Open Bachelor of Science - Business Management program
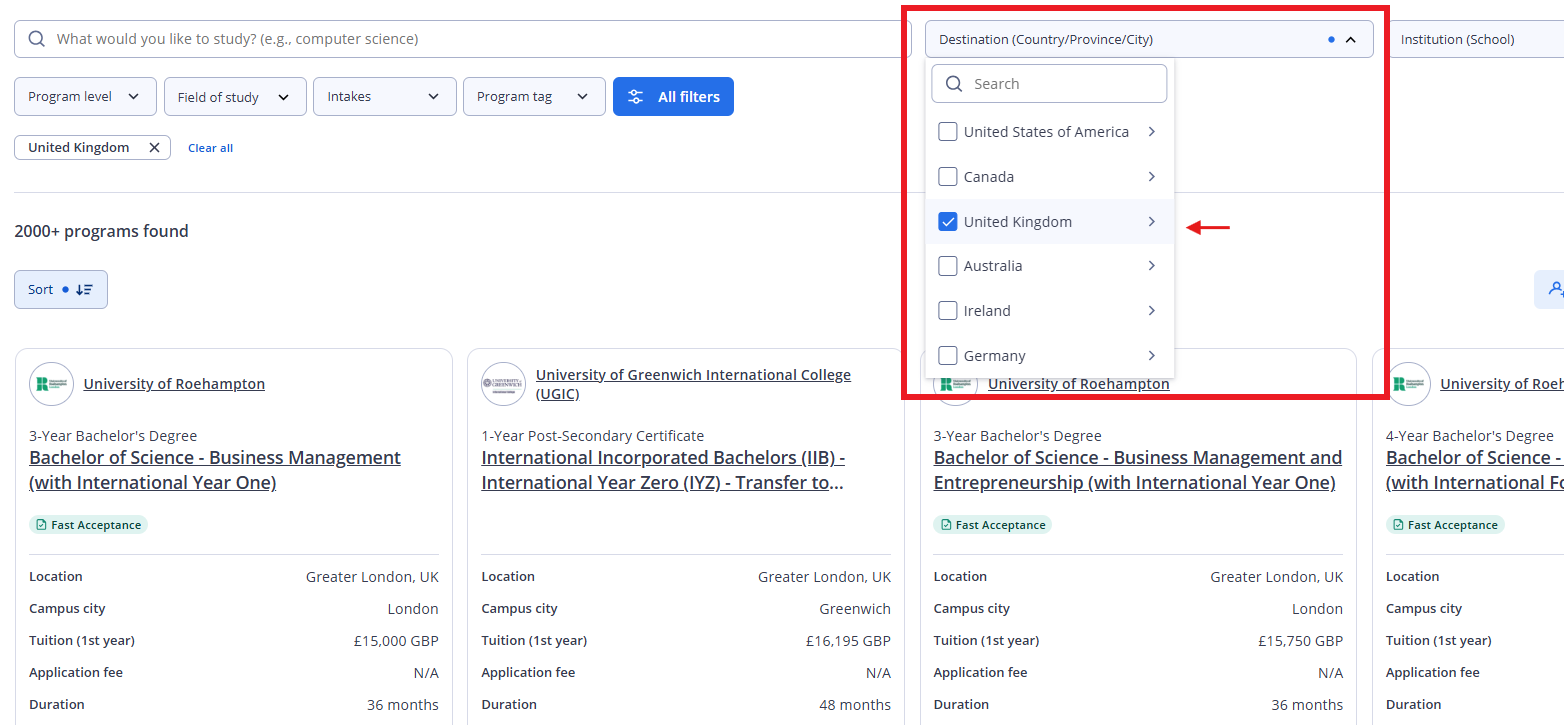 click(215, 470)
